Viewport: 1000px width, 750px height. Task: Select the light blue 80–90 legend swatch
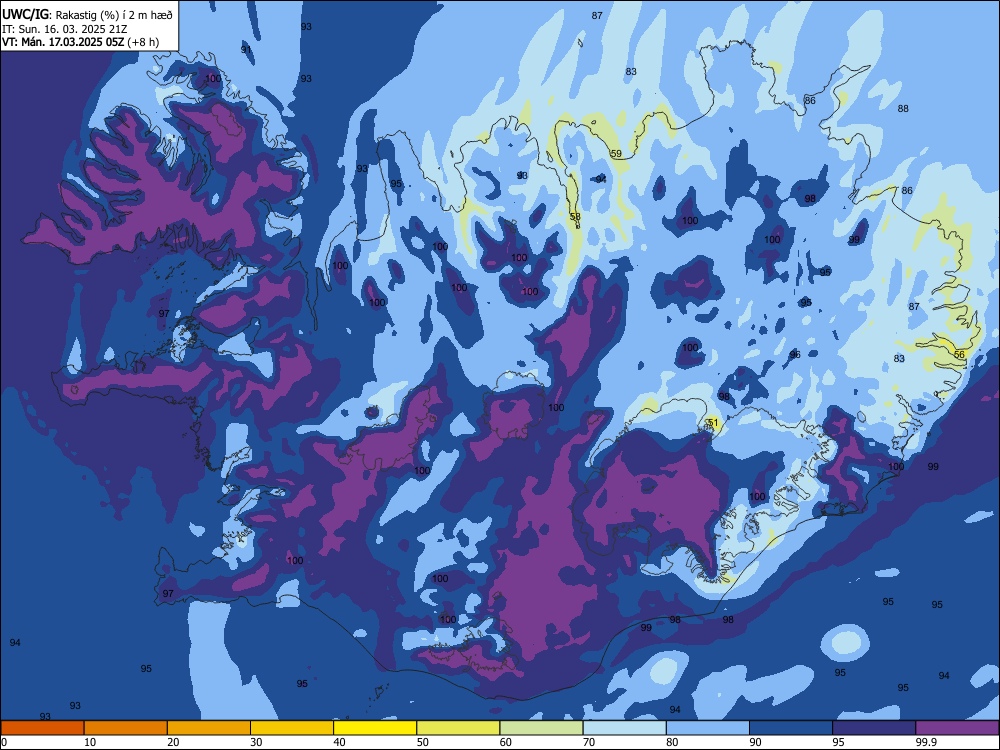(708, 728)
